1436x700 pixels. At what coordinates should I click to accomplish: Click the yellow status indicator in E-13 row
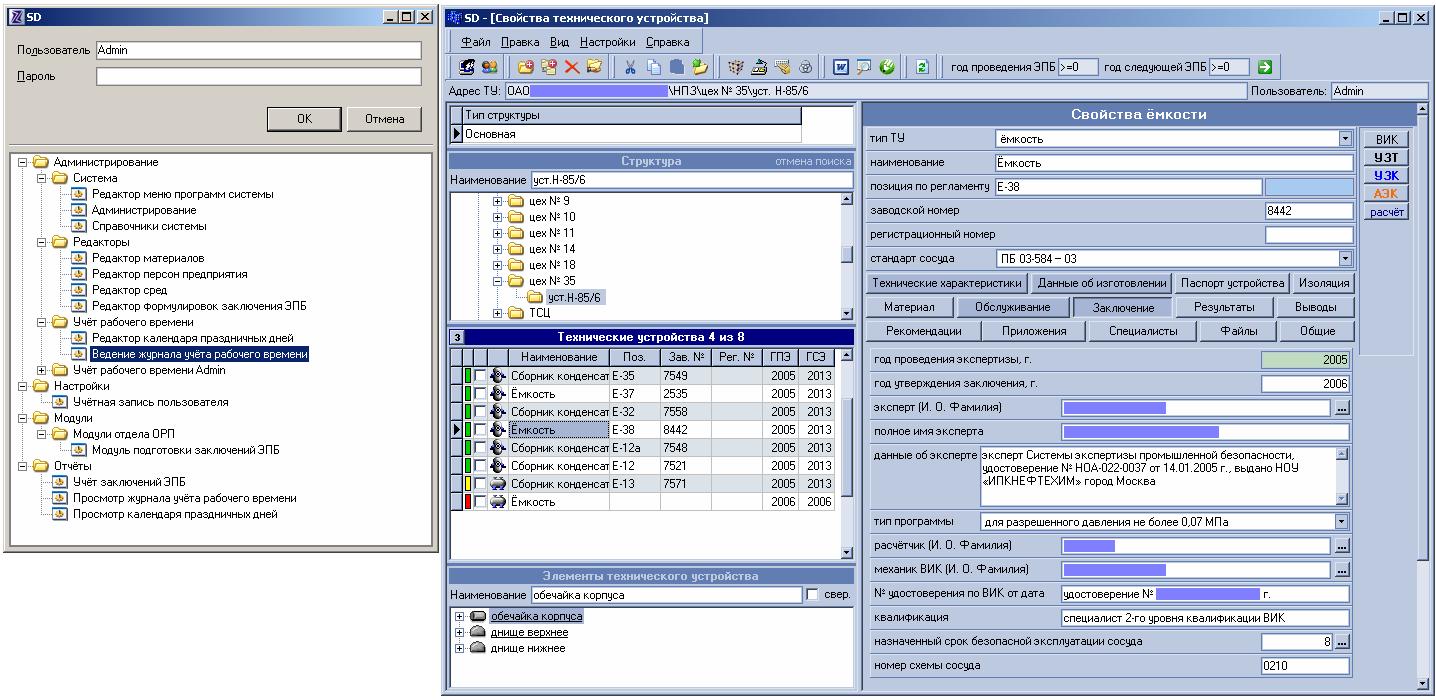tap(467, 483)
